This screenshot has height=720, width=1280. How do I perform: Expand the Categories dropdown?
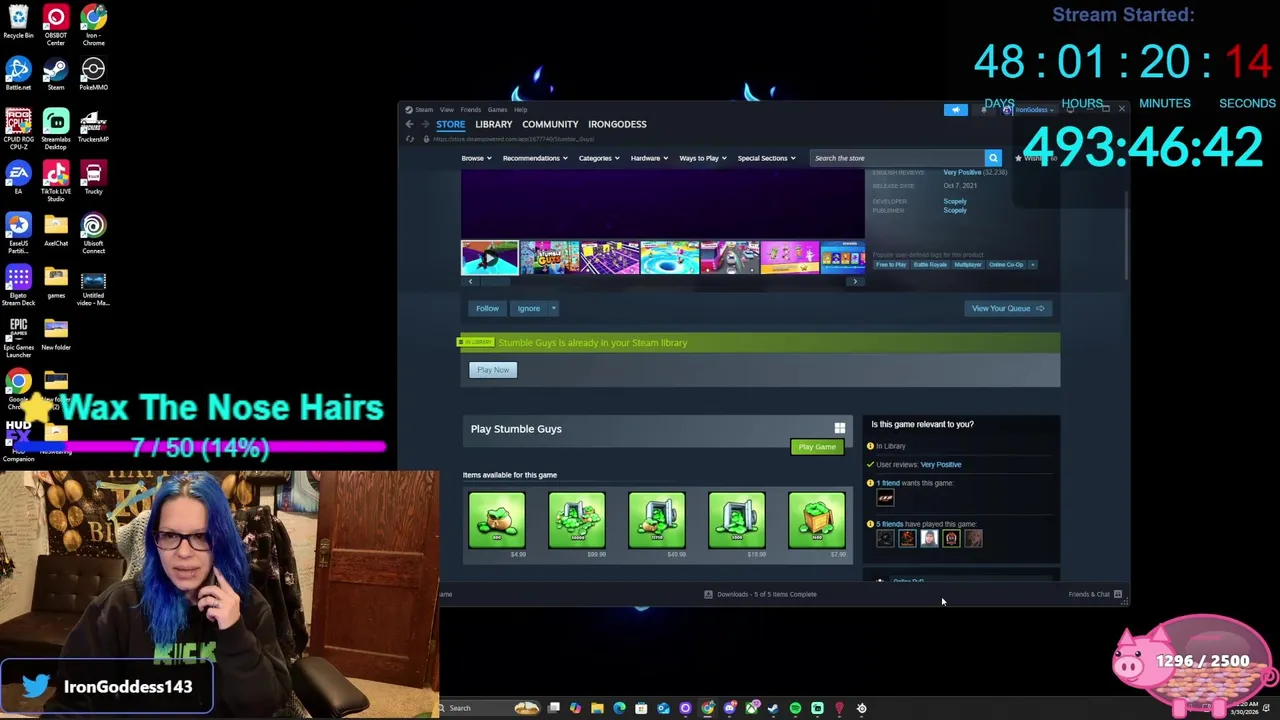click(598, 158)
